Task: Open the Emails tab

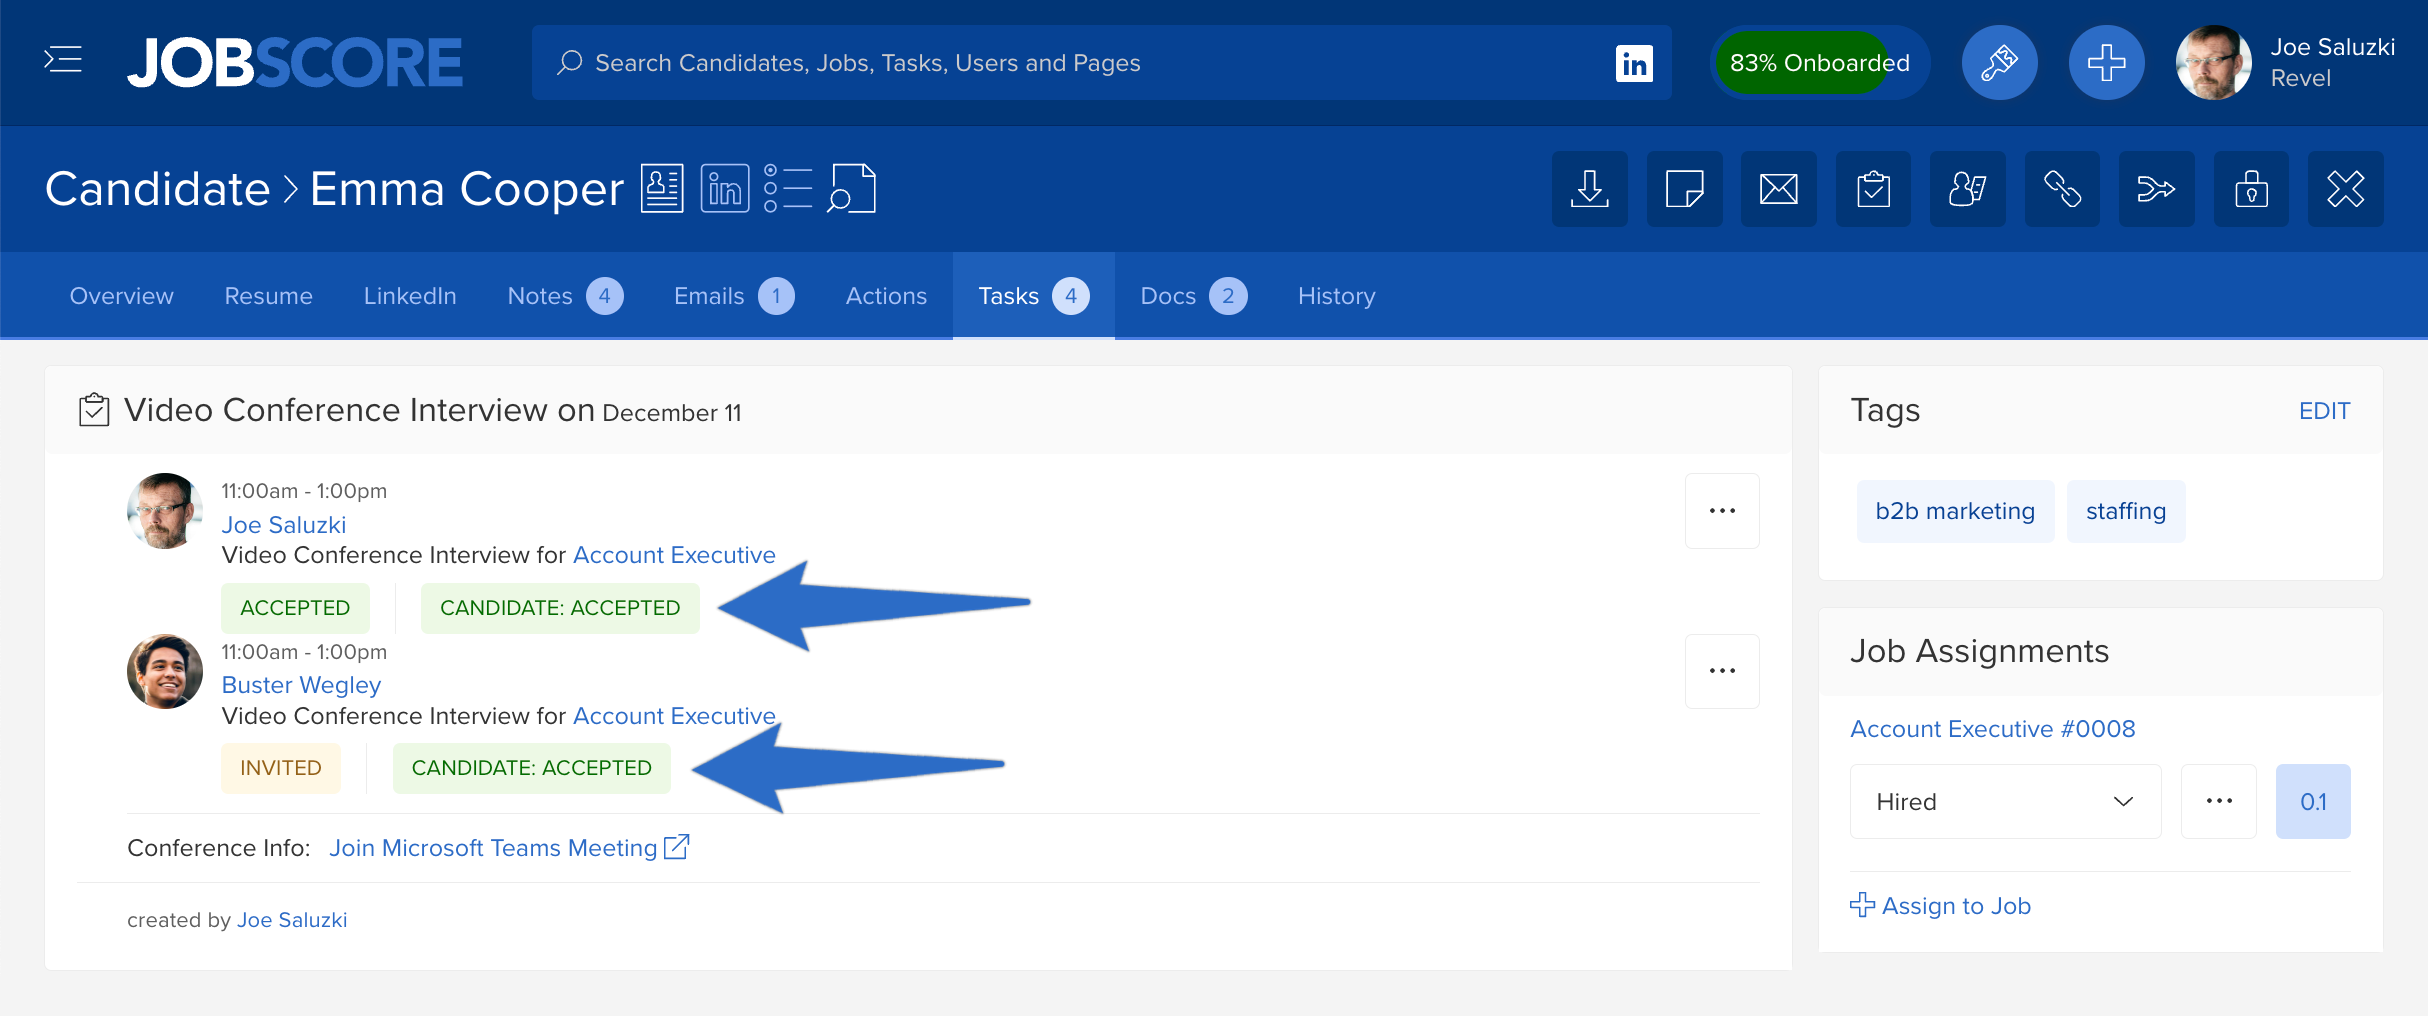Action: 734,296
